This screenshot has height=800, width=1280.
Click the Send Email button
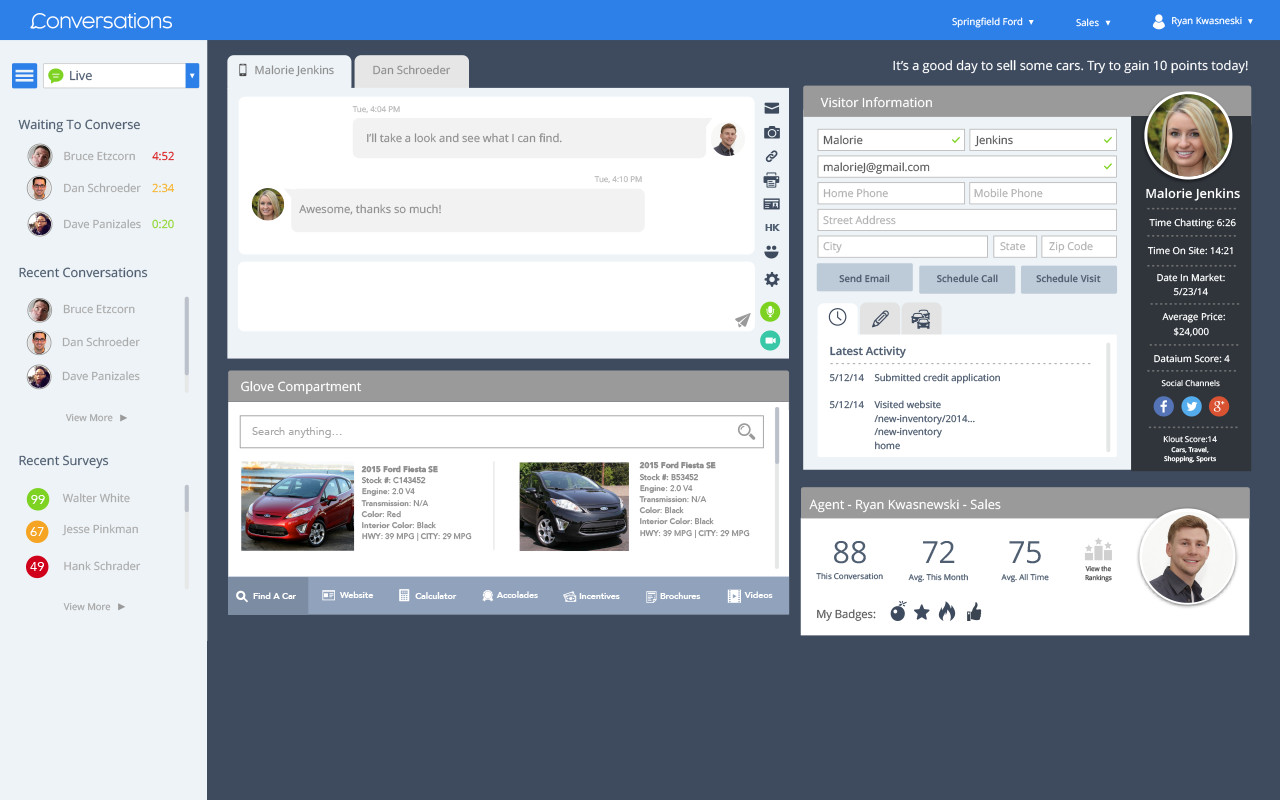pos(864,279)
